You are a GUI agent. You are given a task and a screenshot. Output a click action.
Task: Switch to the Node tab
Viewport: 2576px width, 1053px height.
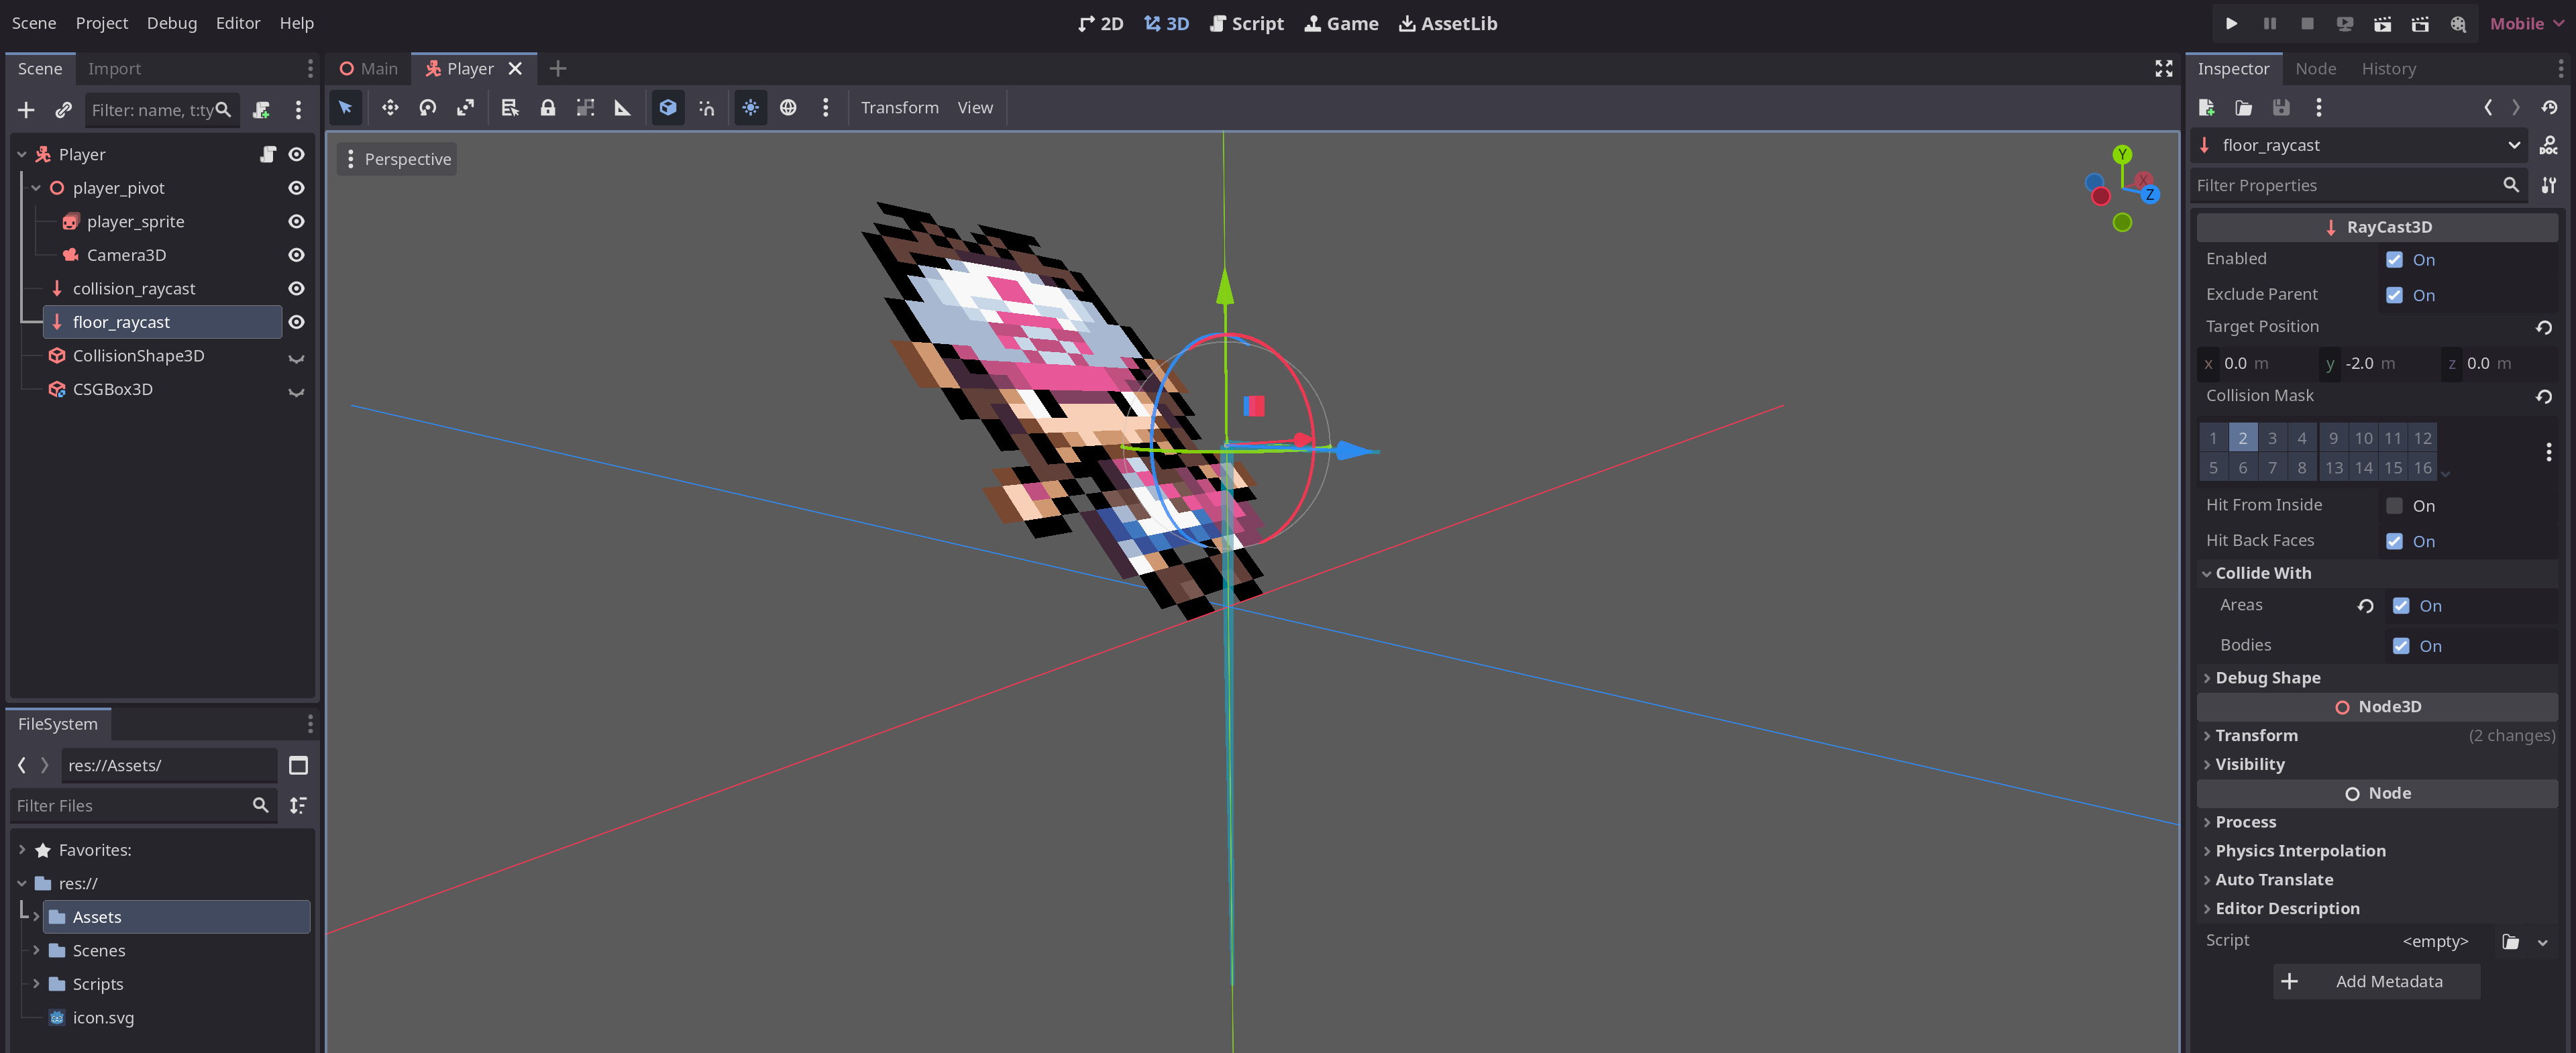pyautogui.click(x=2315, y=68)
